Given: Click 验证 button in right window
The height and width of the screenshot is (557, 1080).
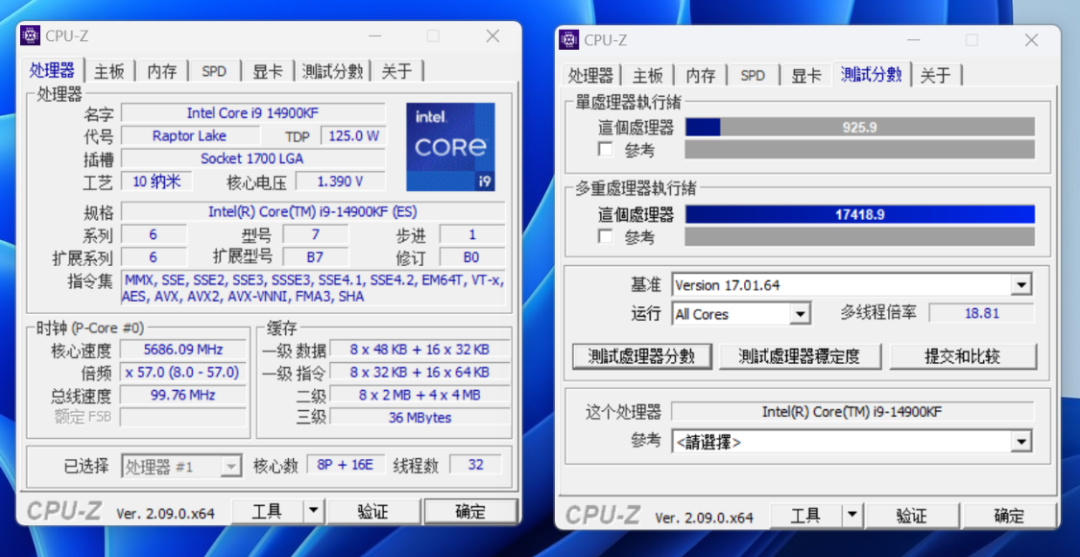Looking at the screenshot, I should pyautogui.click(x=913, y=515).
